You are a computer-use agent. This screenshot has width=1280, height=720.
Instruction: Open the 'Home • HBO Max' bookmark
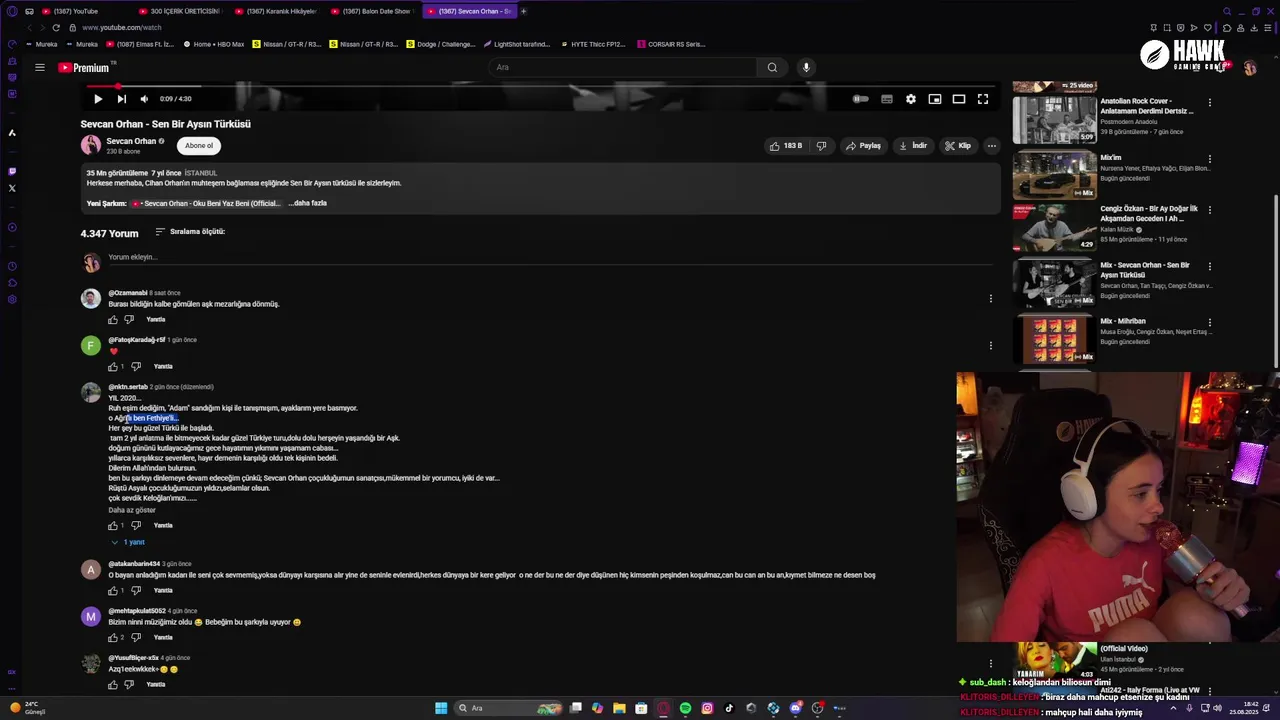pos(212,44)
